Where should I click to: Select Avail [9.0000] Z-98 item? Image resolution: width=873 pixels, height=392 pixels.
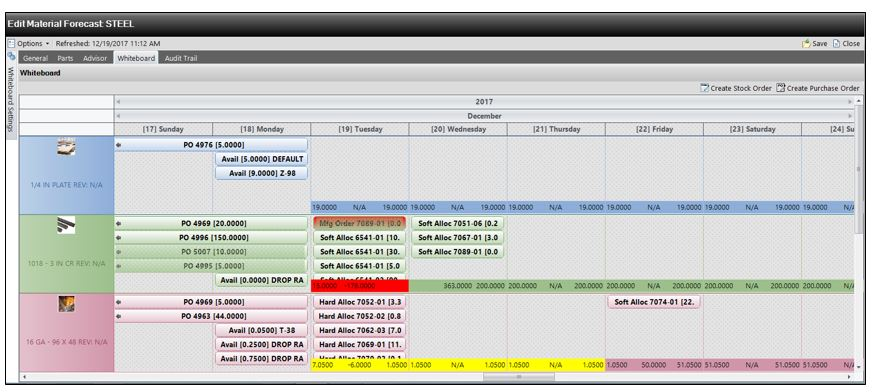tap(262, 173)
